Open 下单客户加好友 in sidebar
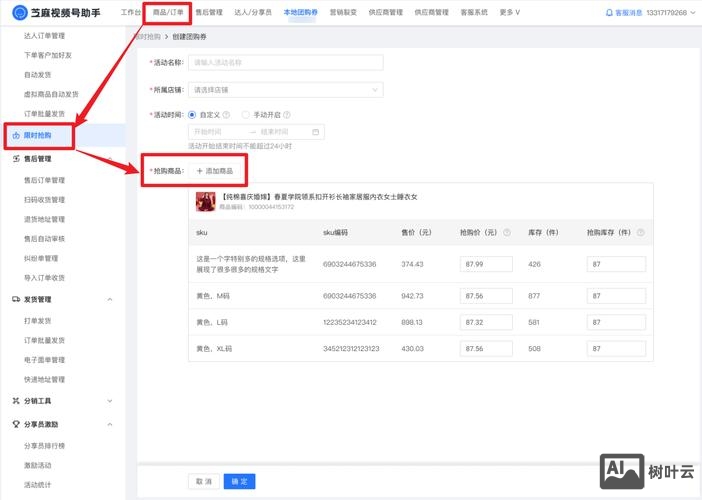The image size is (702, 500). [x=48, y=55]
